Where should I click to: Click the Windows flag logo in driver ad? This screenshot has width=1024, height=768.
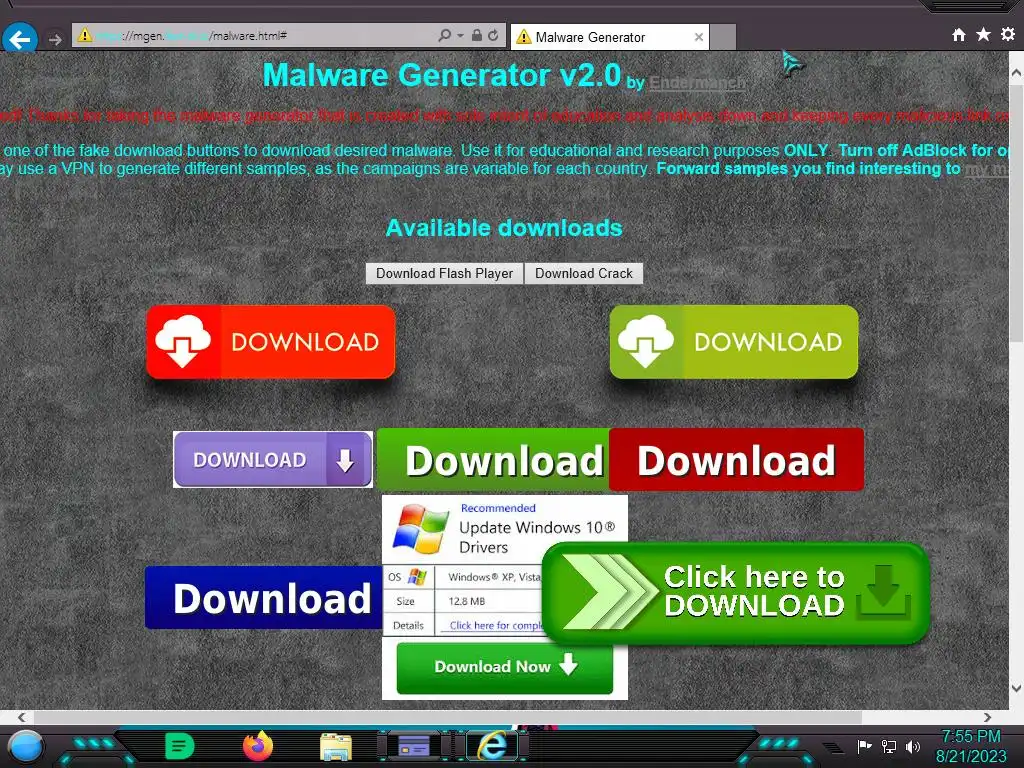(x=421, y=528)
